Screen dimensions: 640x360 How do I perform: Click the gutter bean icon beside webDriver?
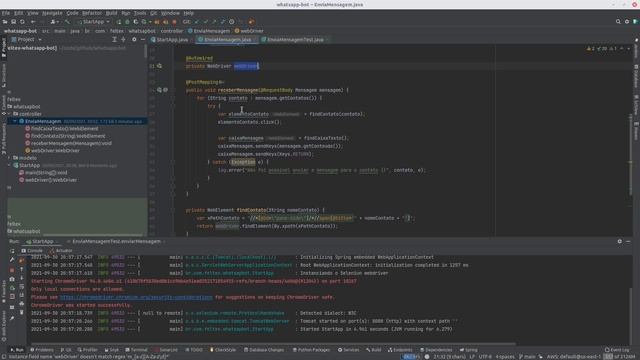coord(160,66)
